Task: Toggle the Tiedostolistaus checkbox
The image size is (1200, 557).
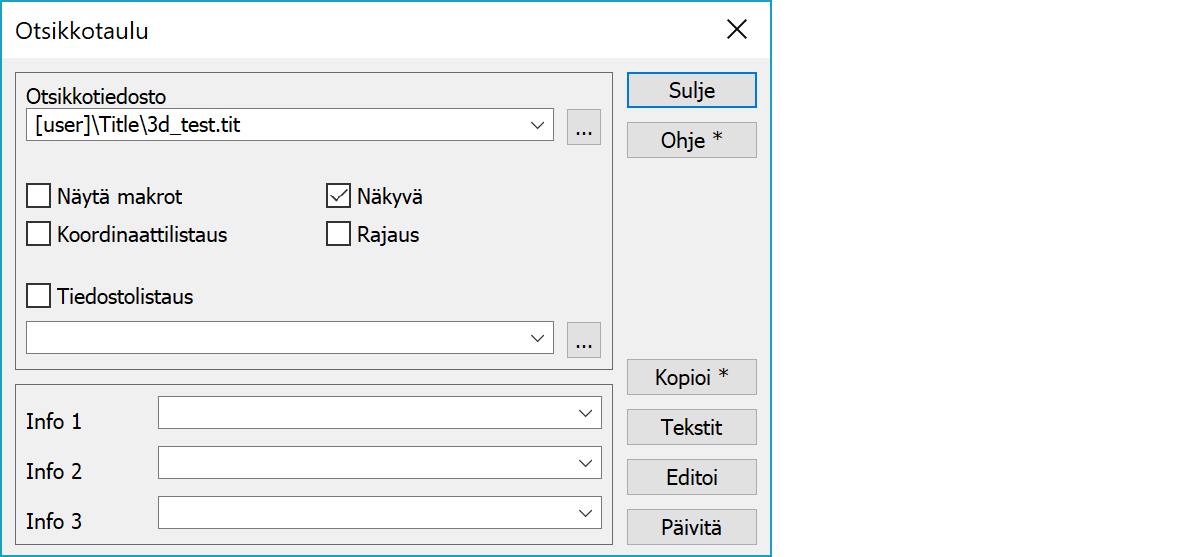Action: pyautogui.click(x=38, y=296)
